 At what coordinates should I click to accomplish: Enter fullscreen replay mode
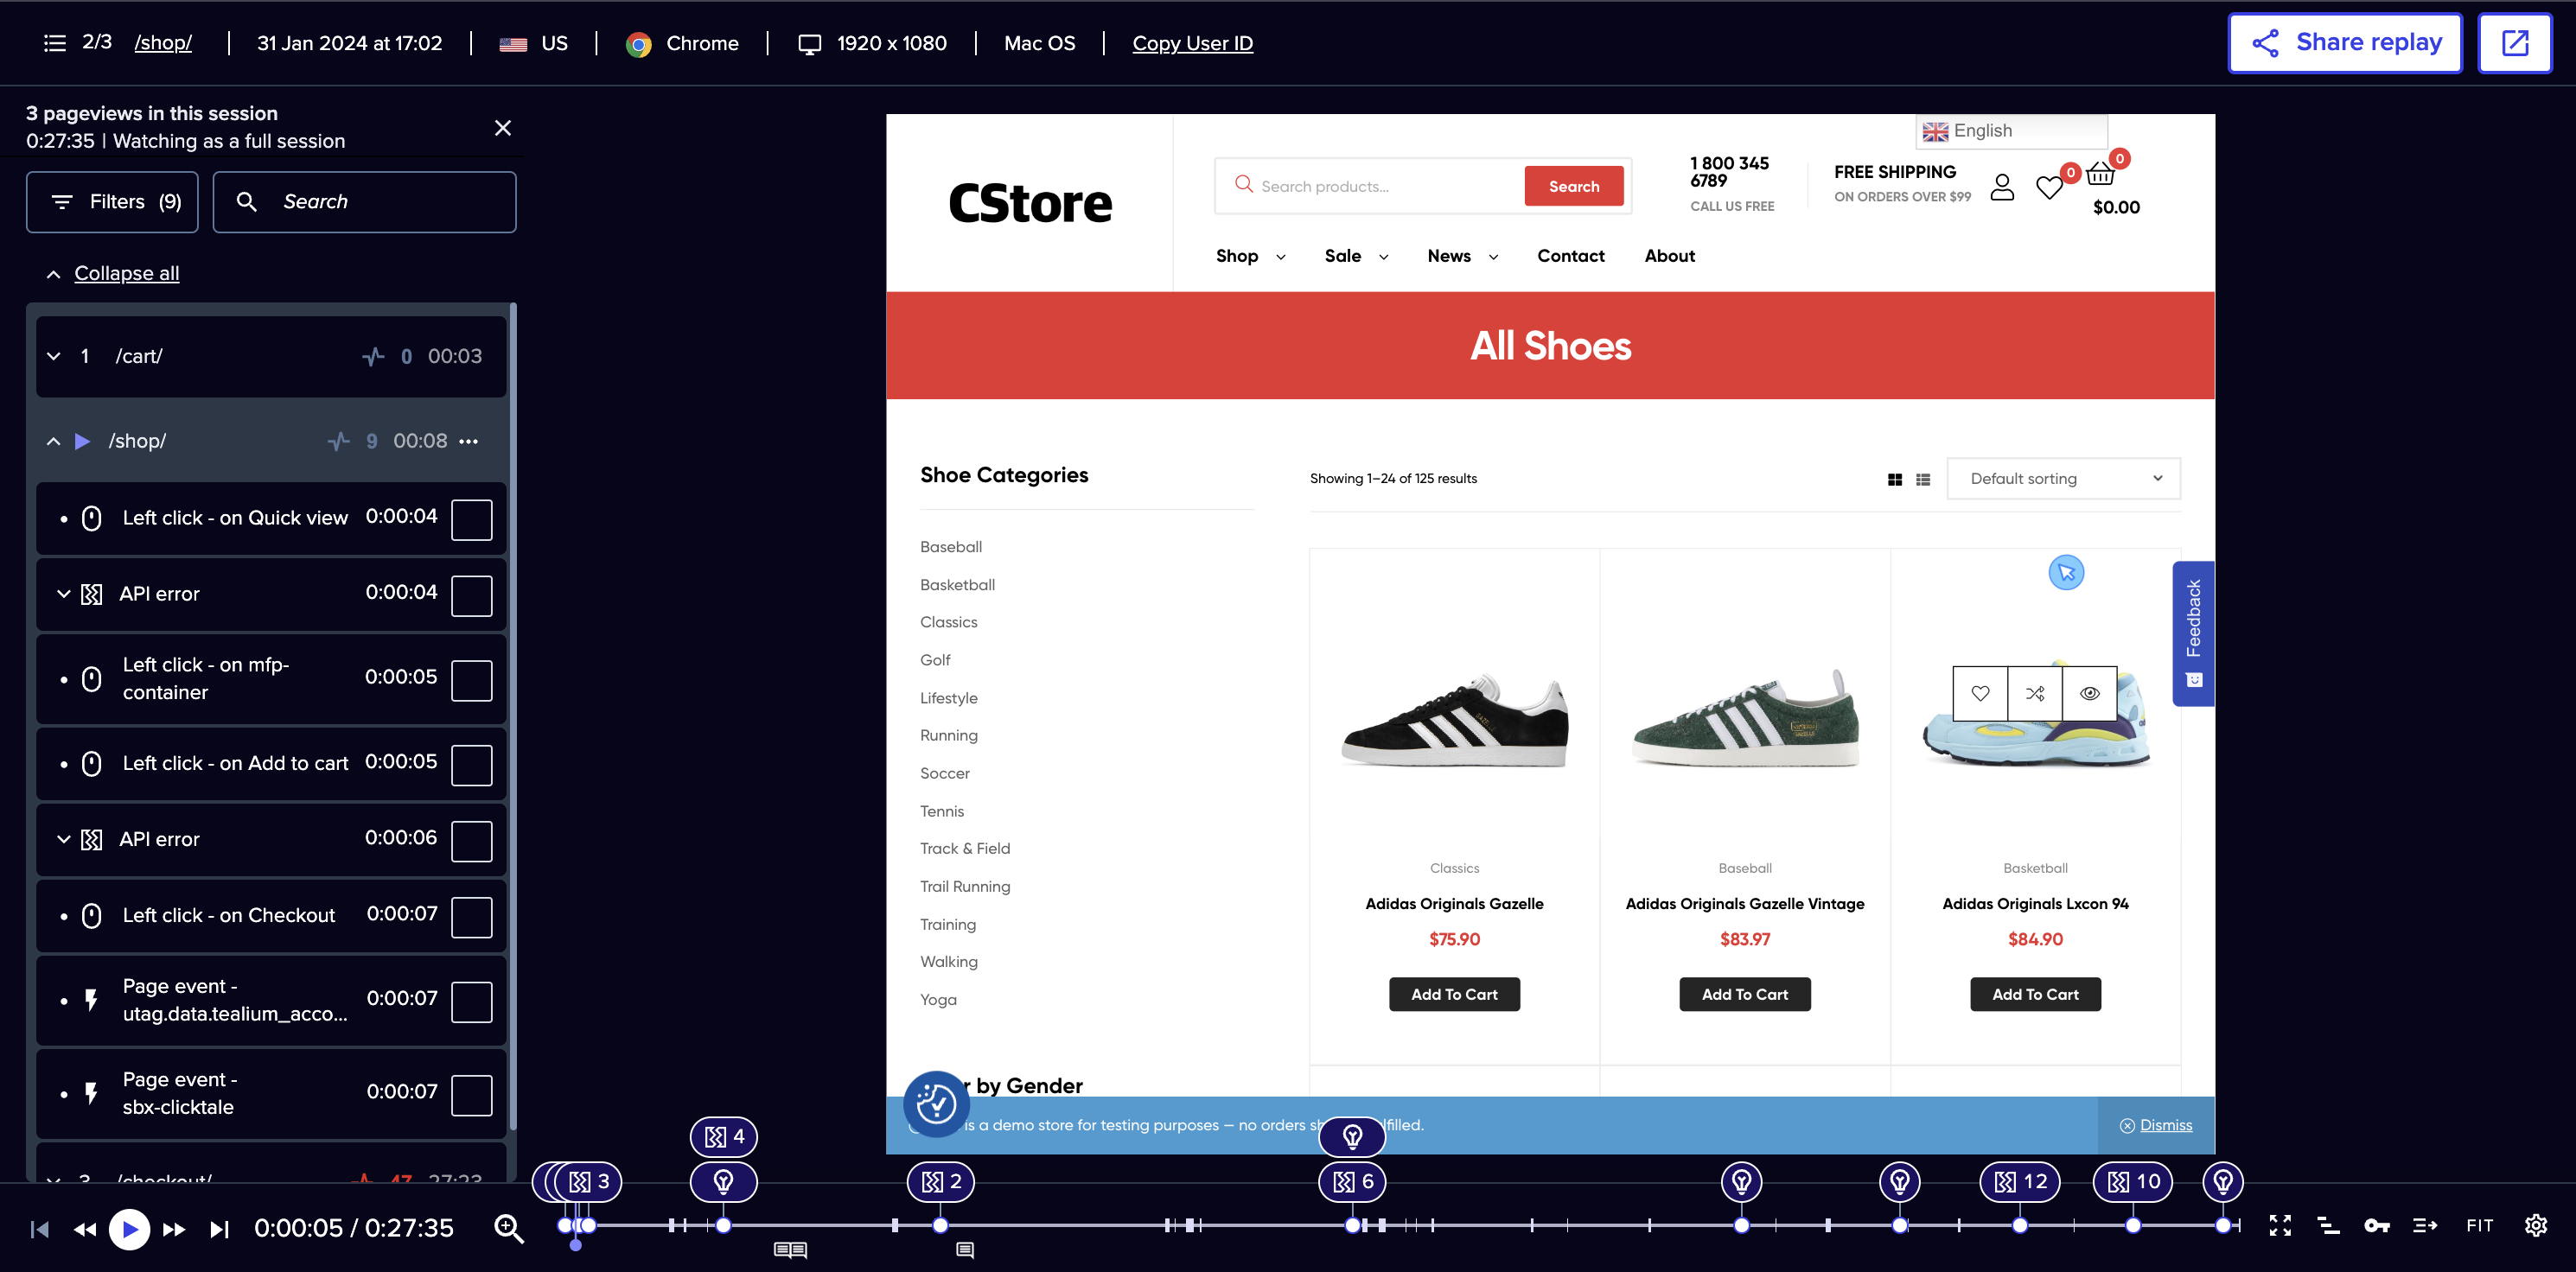2280,1225
